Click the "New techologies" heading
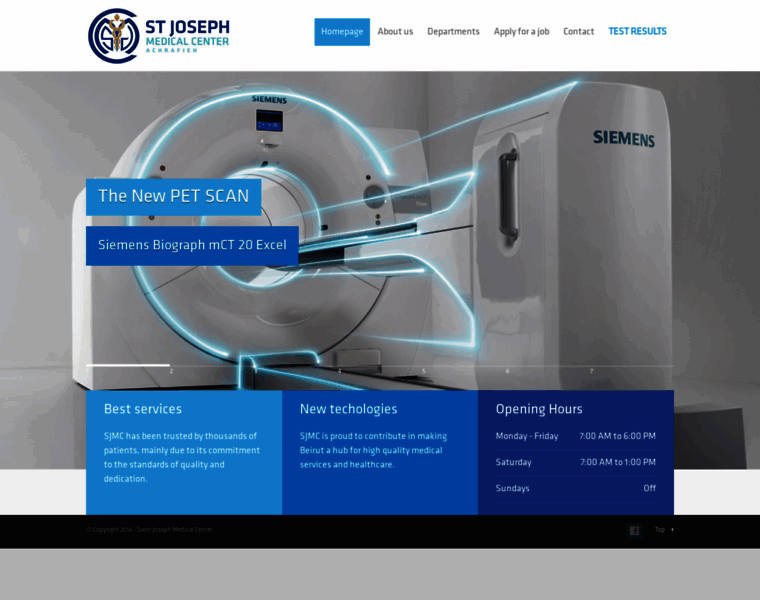Screen dimensions: 760x600 348,409
